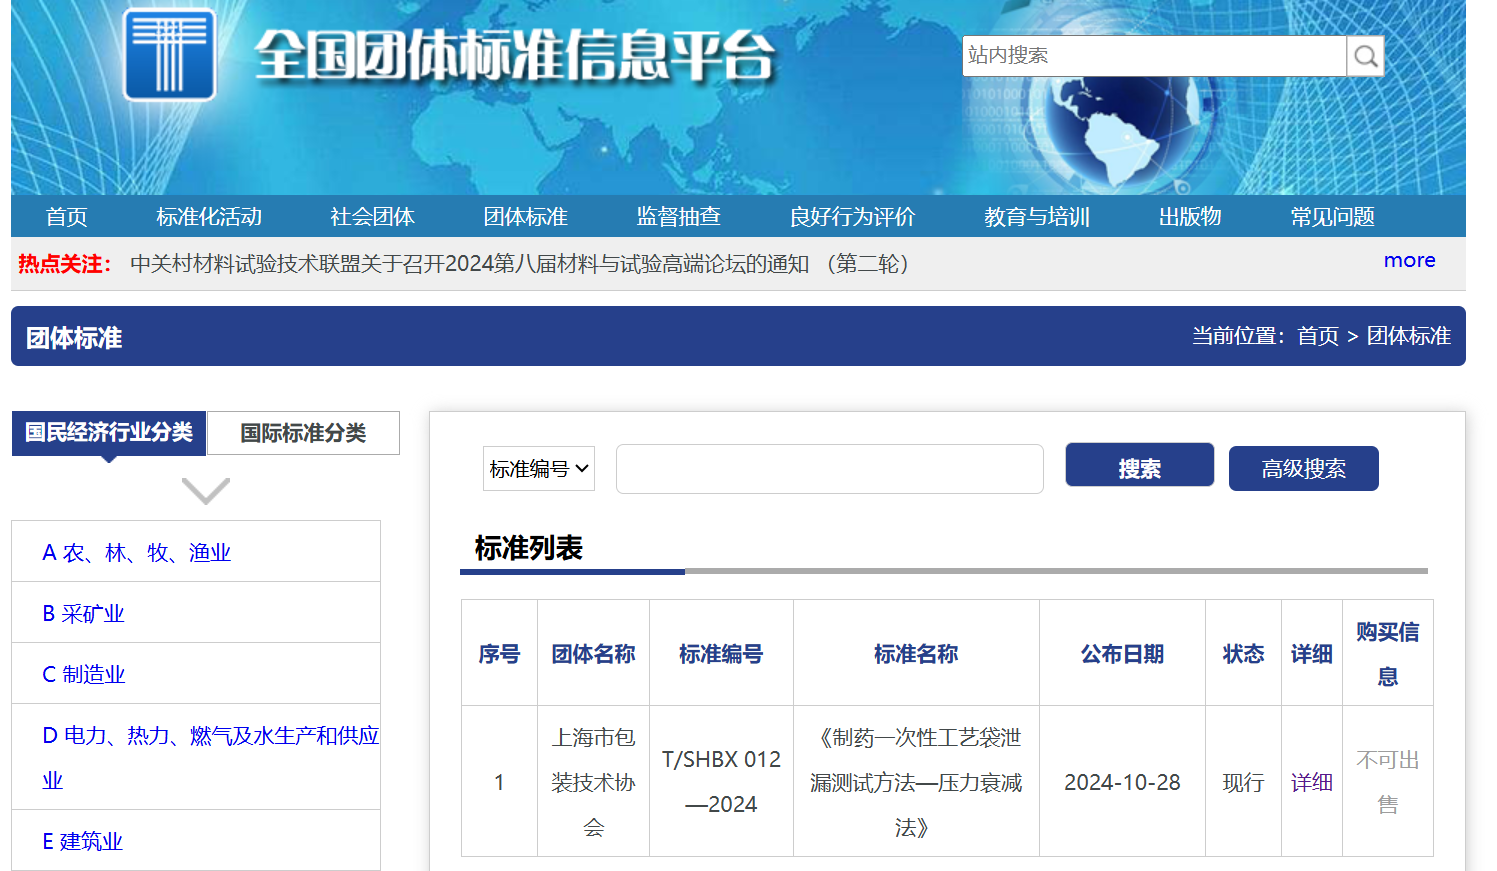Open 高级搜索 advanced search

click(1304, 468)
